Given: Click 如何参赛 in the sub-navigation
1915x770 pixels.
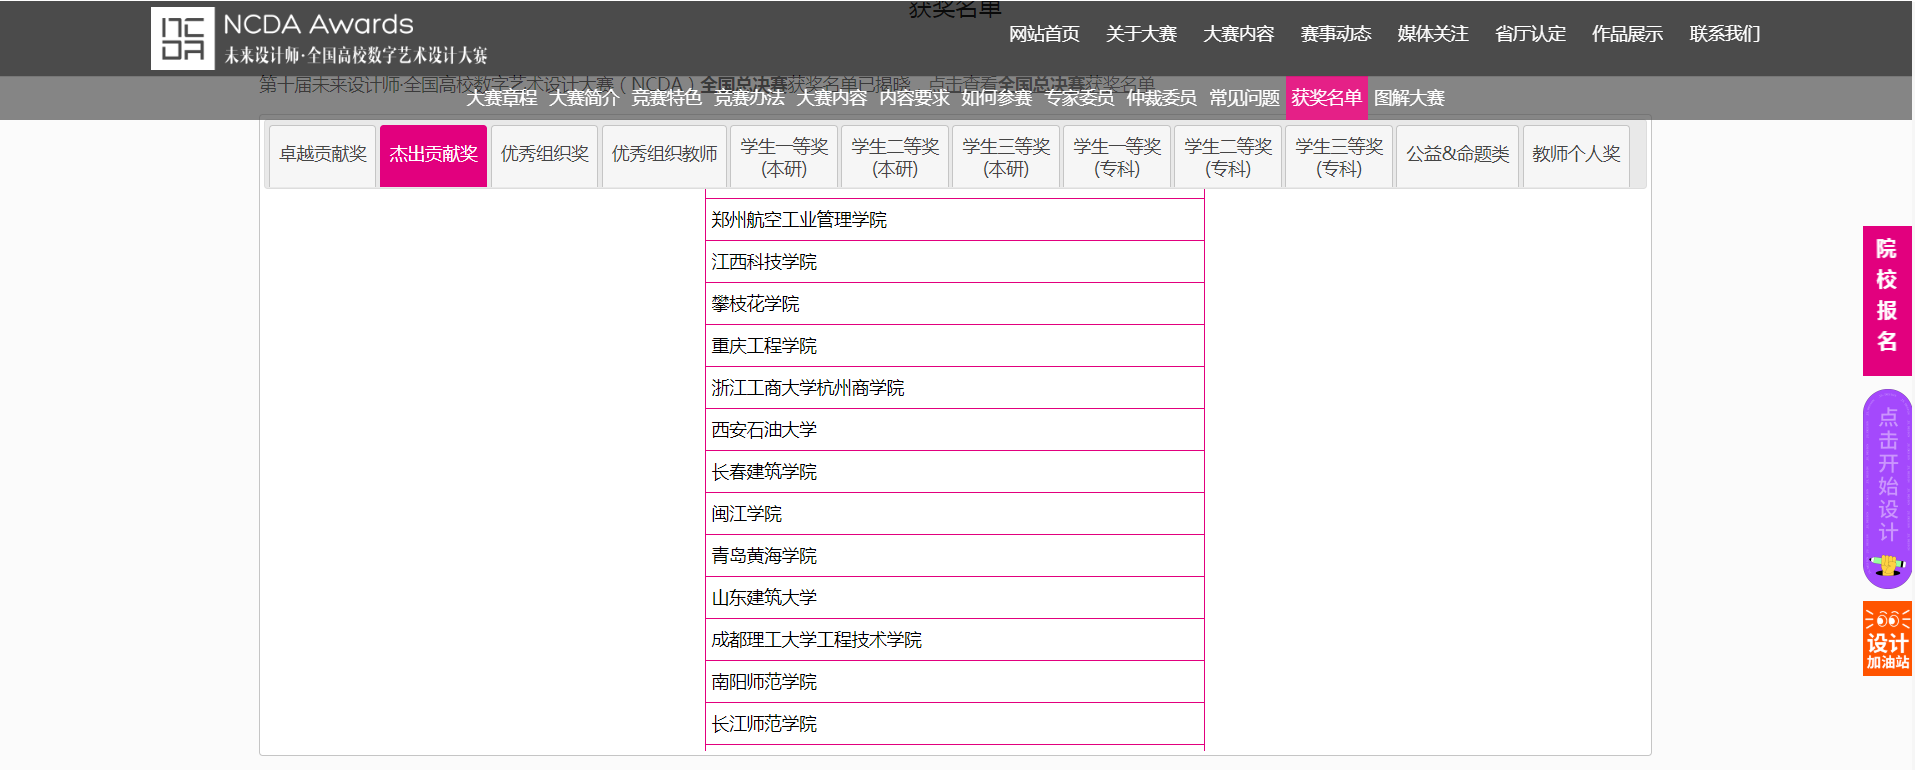Looking at the screenshot, I should click(996, 98).
